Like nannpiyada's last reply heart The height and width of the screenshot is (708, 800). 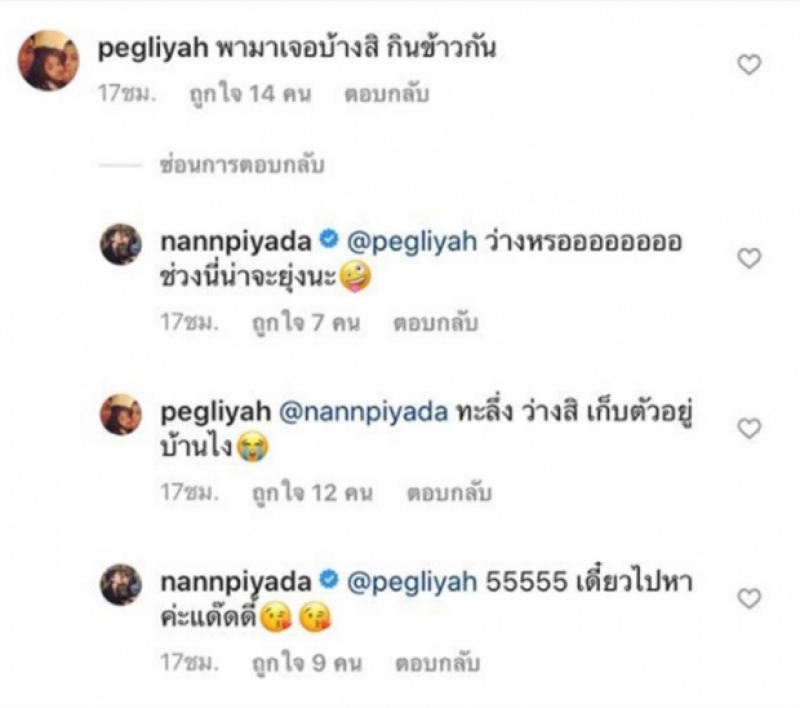coord(749,598)
